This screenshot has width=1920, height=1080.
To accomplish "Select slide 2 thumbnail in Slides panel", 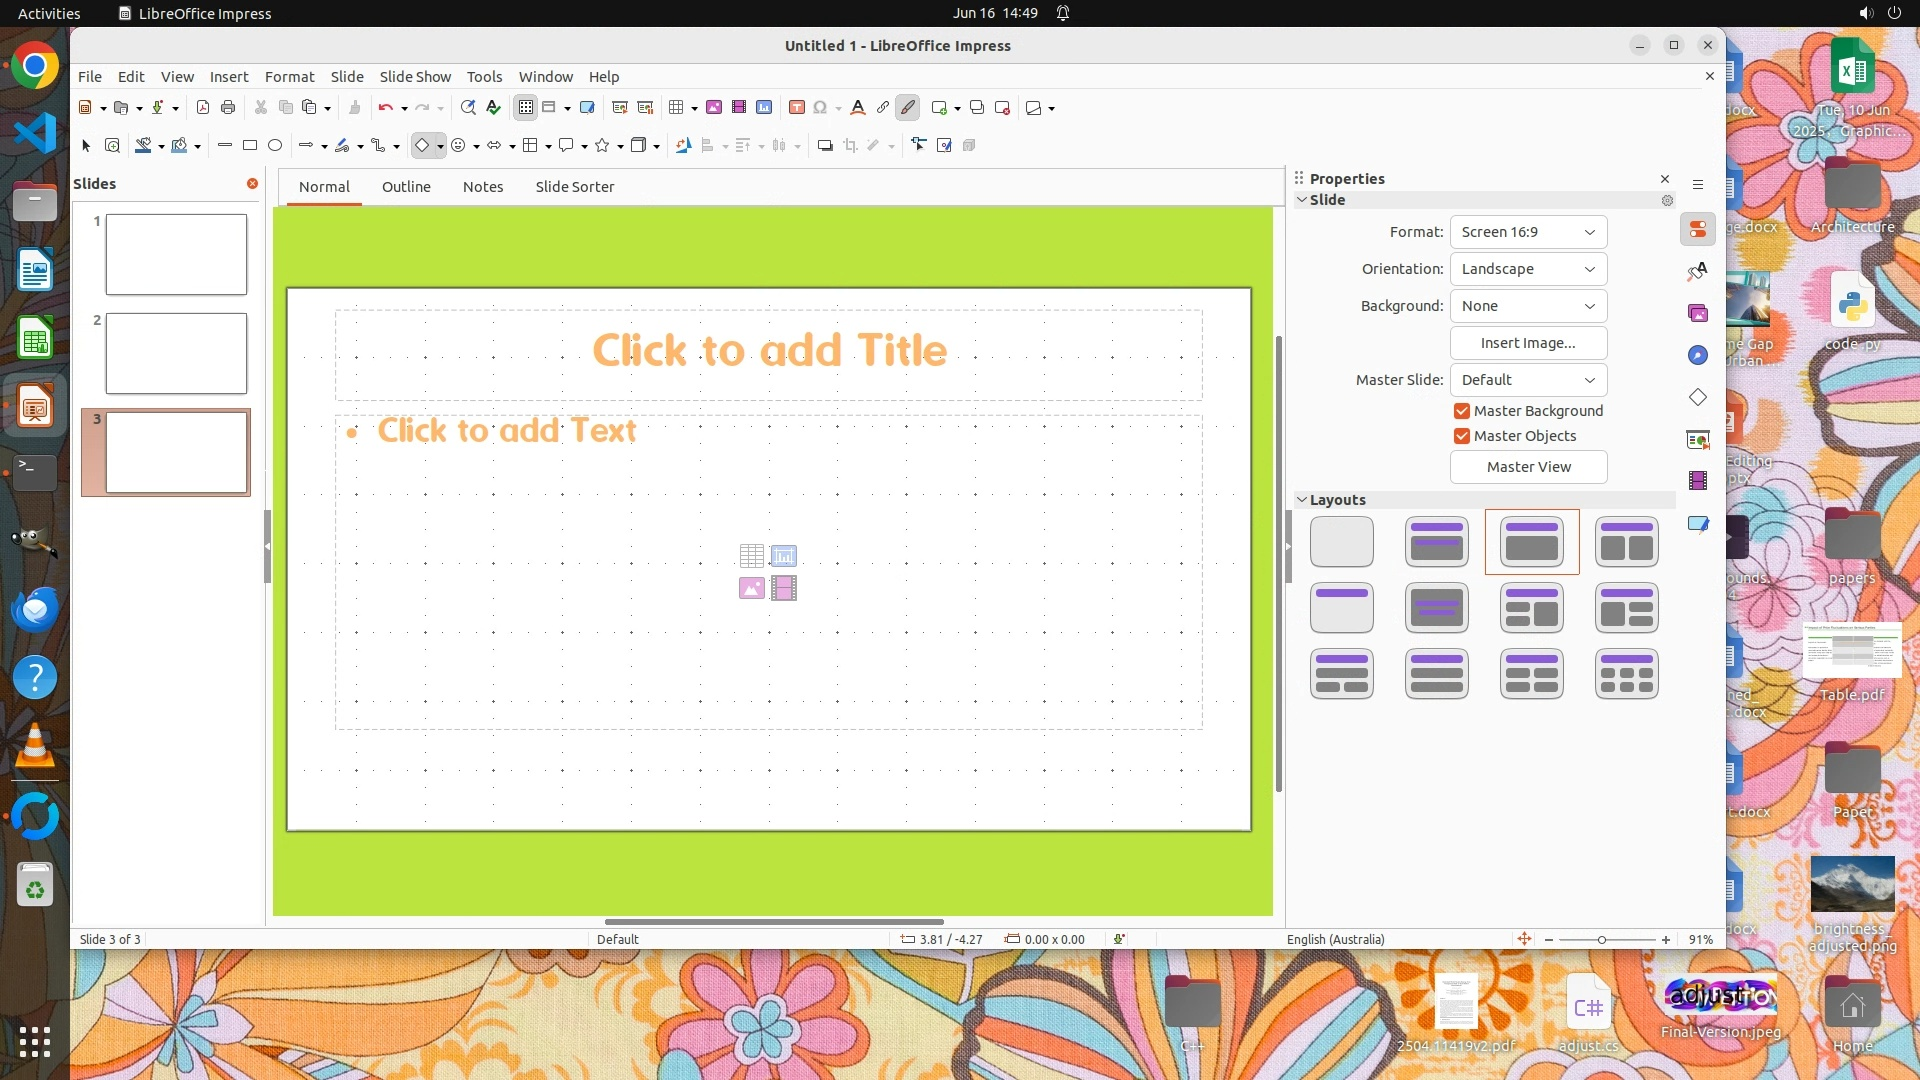I will [176, 353].
